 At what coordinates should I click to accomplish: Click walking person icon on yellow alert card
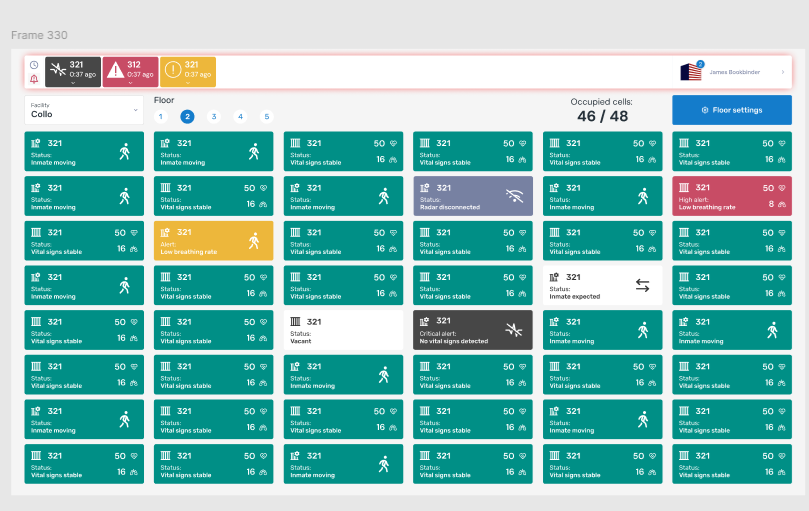point(254,241)
